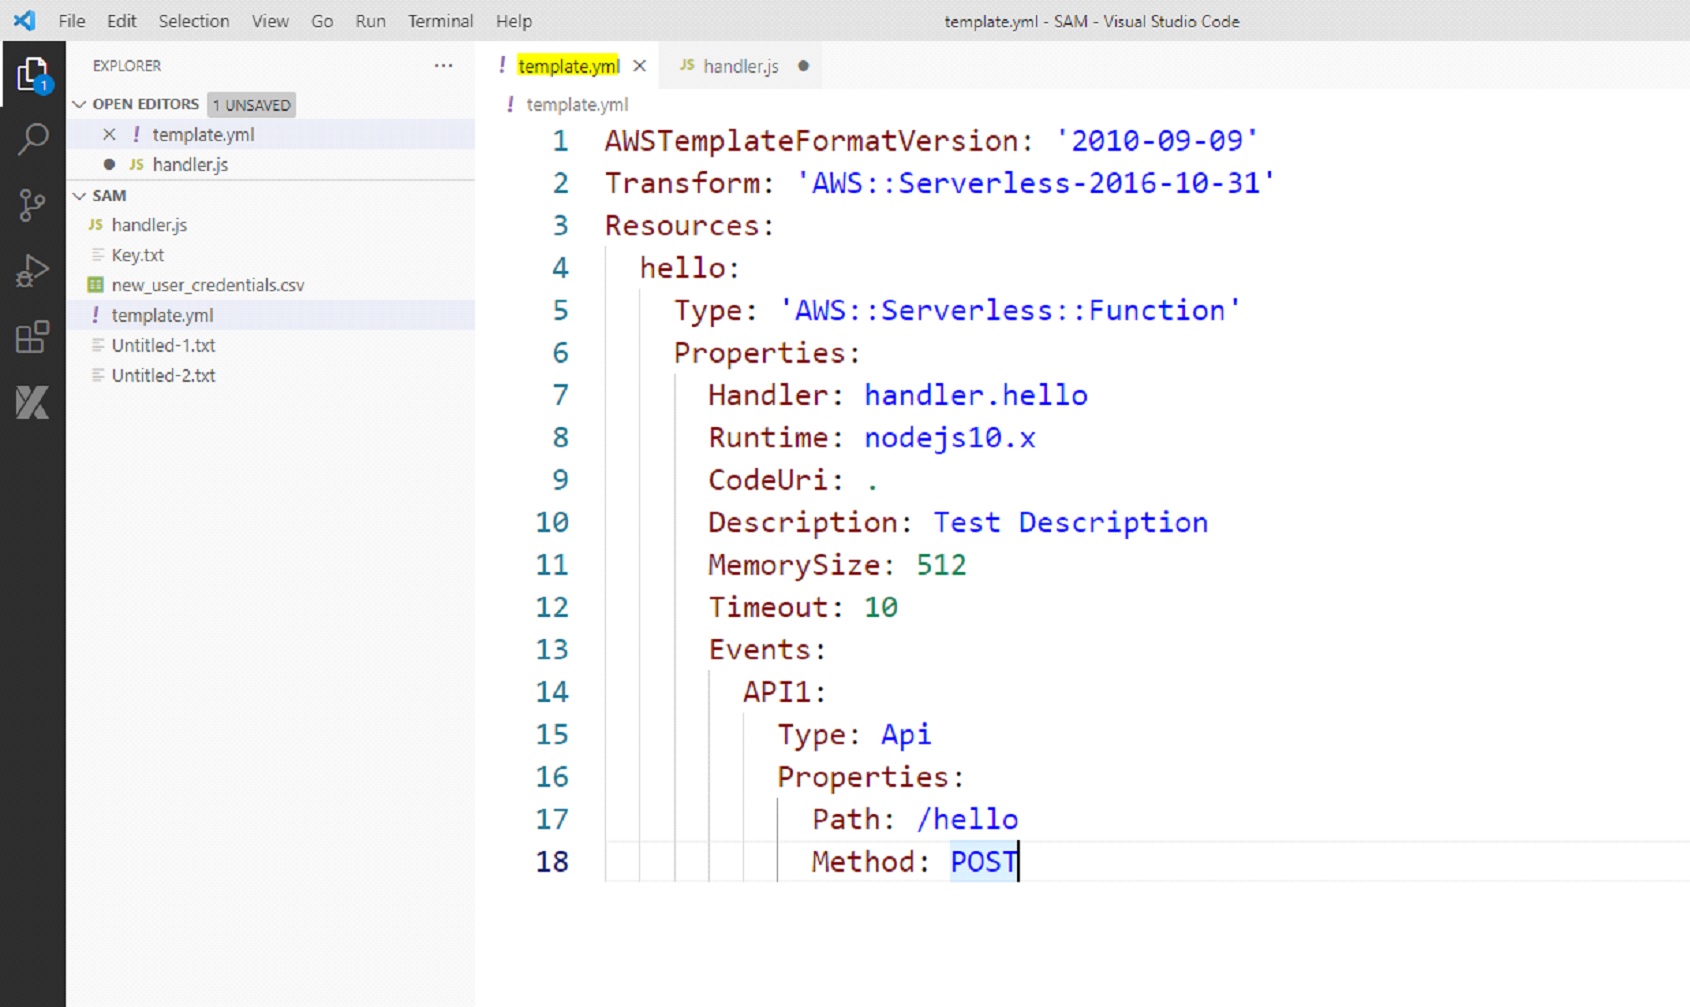Open the Terminal menu

coord(440,21)
